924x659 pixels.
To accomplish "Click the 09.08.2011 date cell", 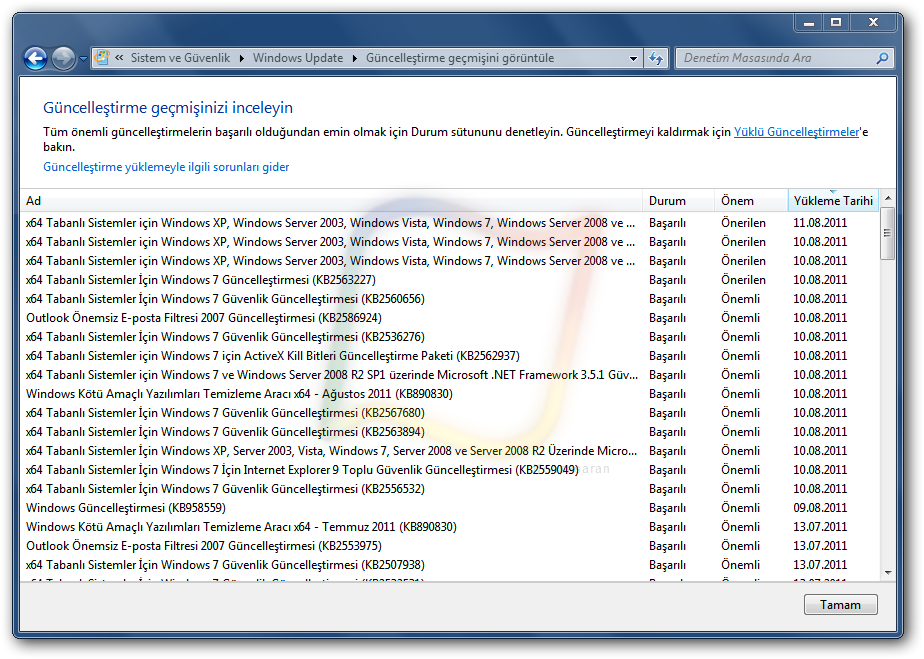I will click(820, 508).
